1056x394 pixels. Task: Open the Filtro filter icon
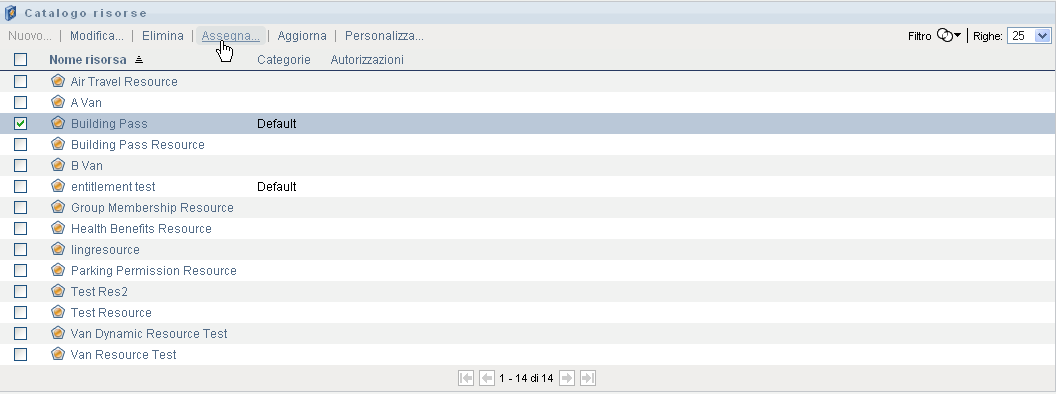point(946,36)
